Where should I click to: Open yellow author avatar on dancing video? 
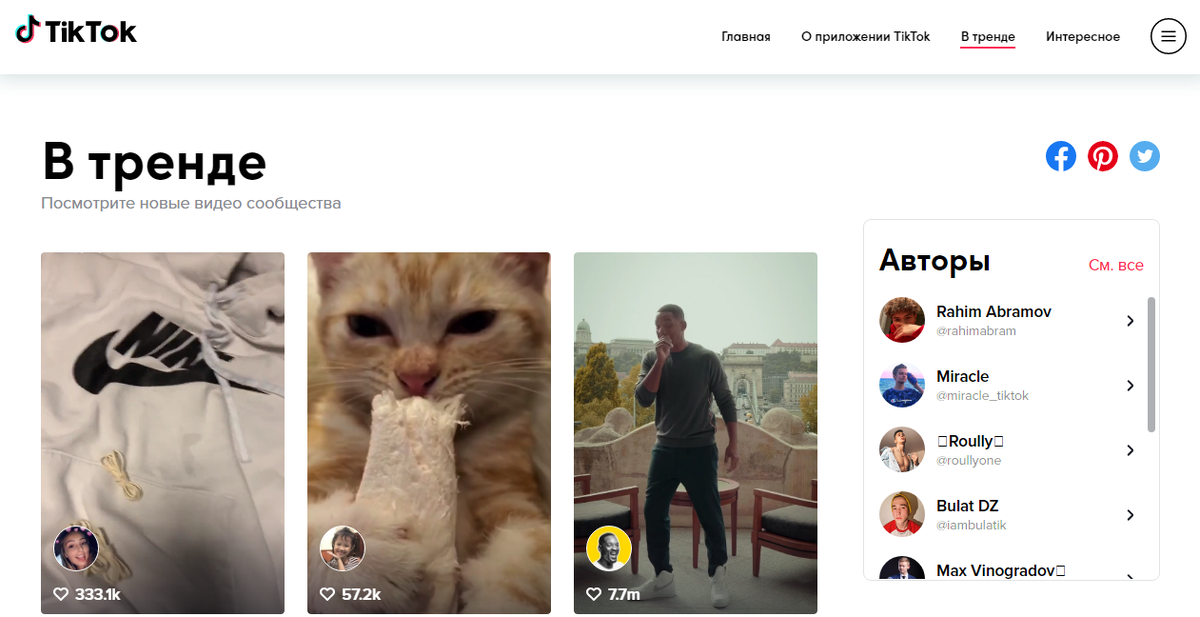[x=609, y=548]
